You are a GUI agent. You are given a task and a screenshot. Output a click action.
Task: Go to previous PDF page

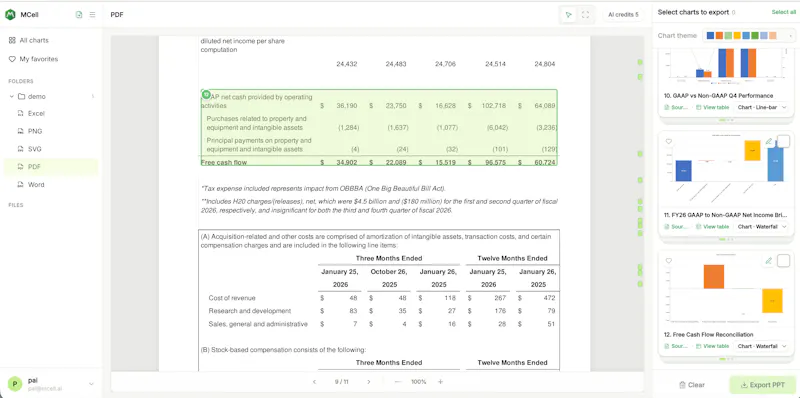click(x=314, y=382)
